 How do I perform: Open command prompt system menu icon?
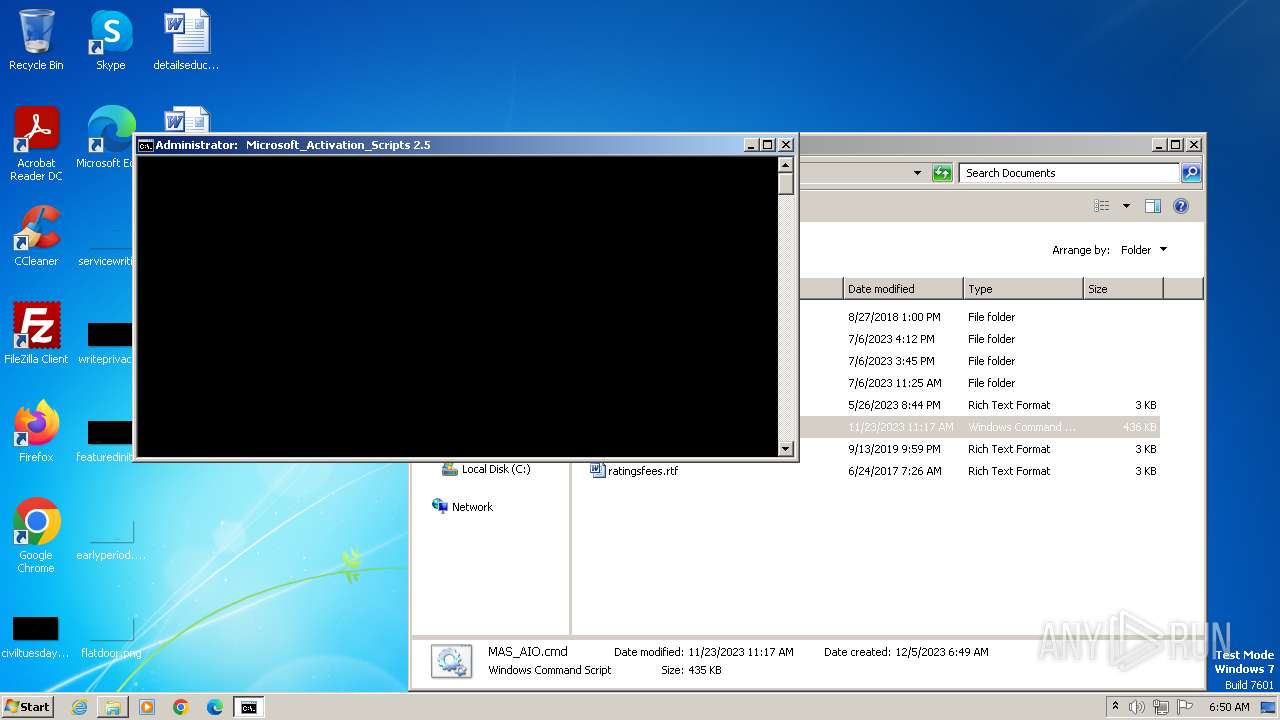[x=145, y=145]
